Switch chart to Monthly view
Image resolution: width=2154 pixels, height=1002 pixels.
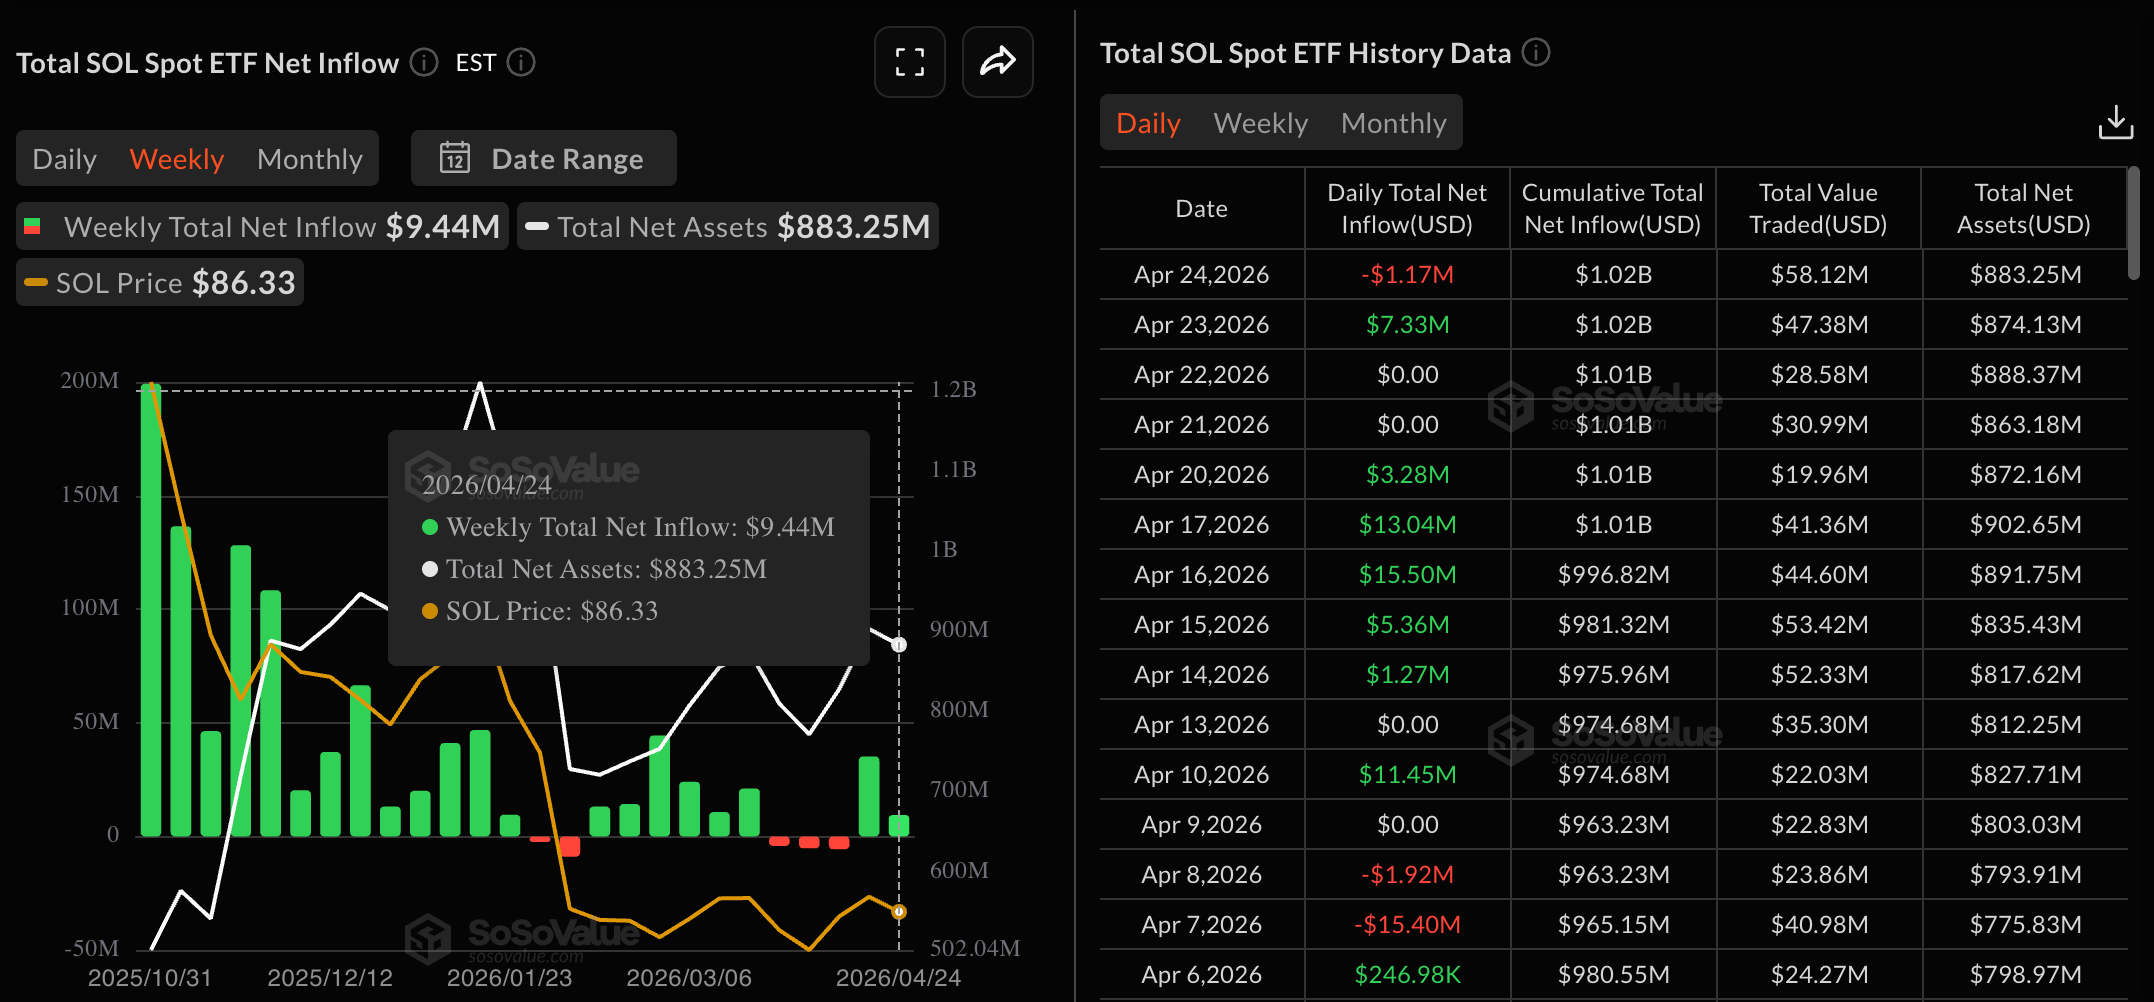point(309,159)
